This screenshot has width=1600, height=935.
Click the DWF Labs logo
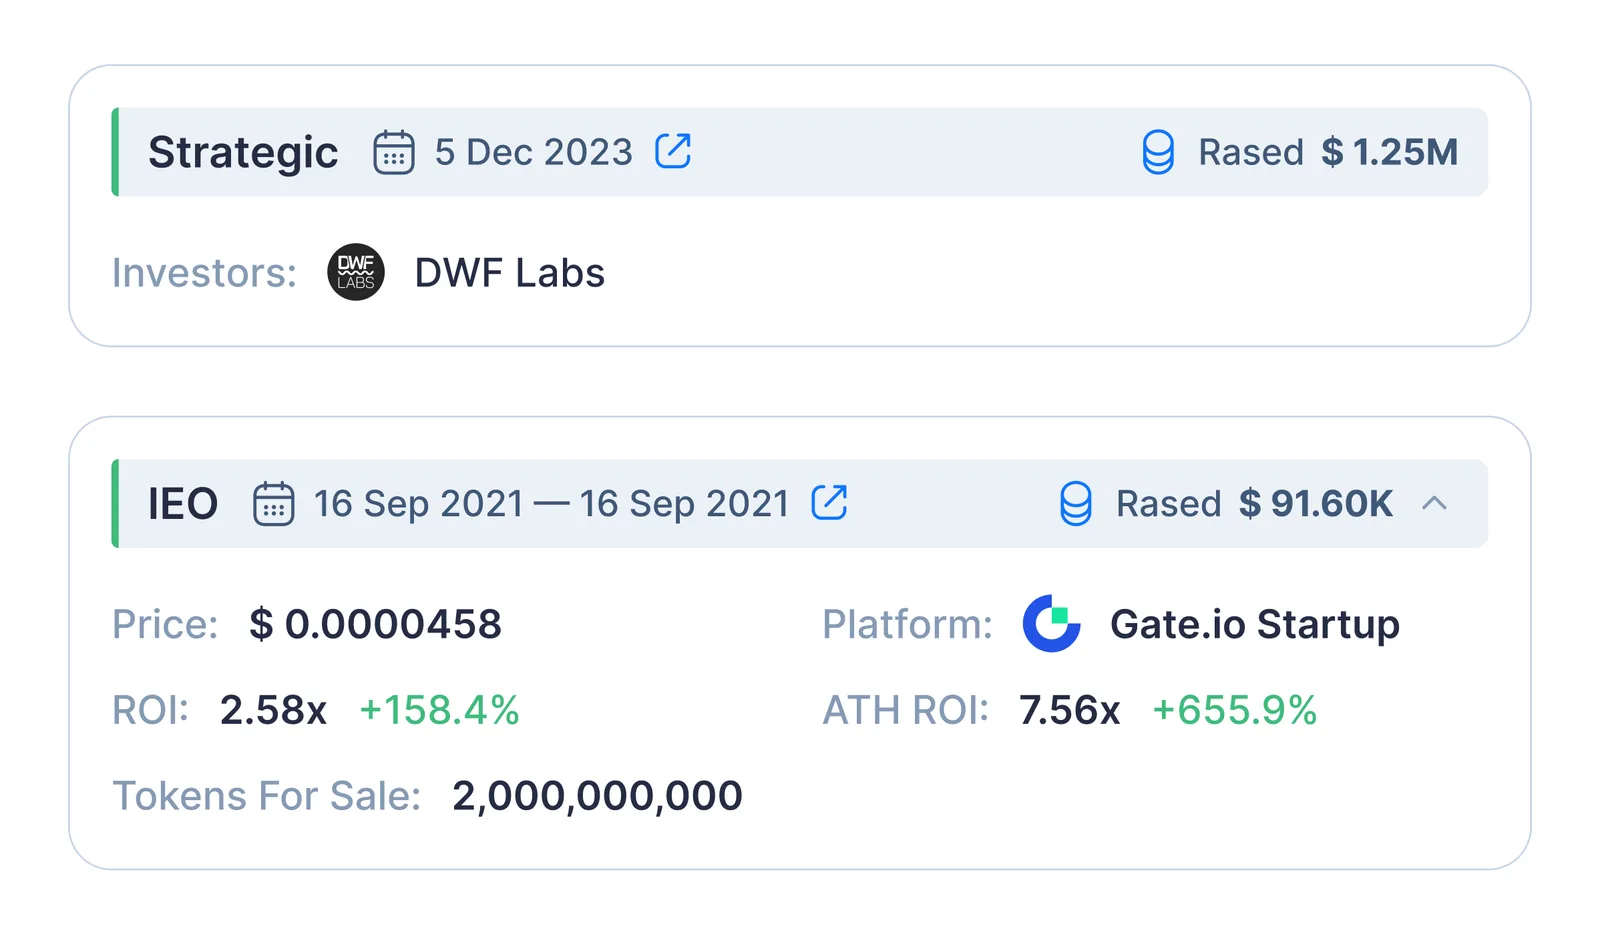356,272
